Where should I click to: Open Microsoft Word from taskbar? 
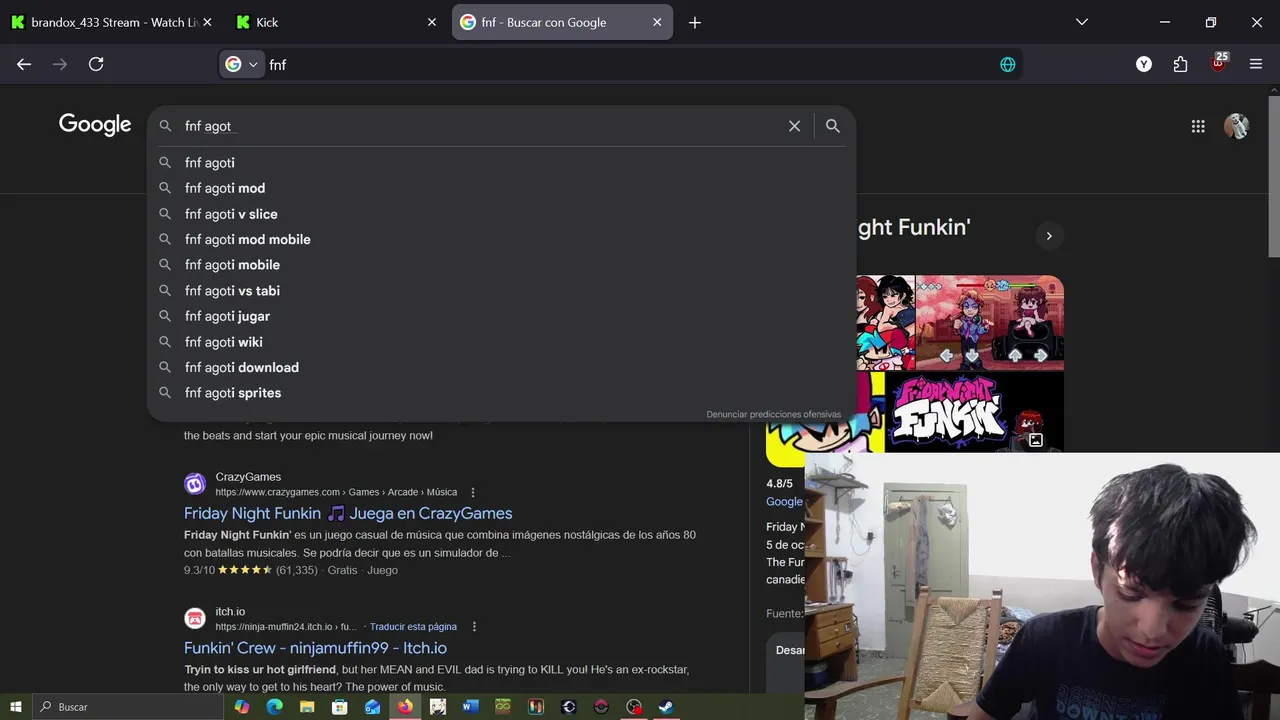pyautogui.click(x=470, y=707)
